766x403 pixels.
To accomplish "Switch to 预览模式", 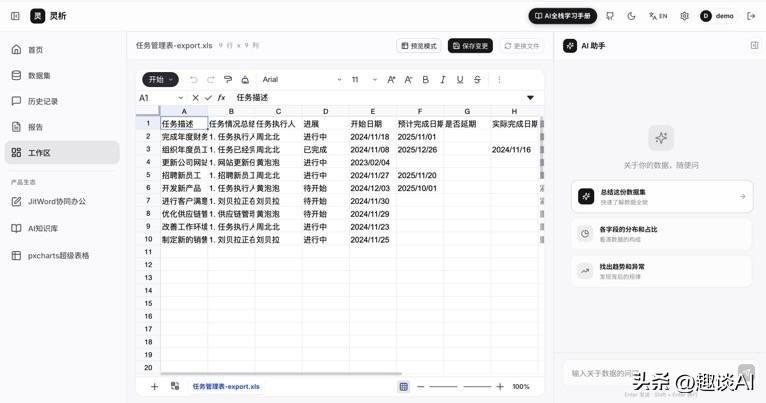I will point(419,46).
